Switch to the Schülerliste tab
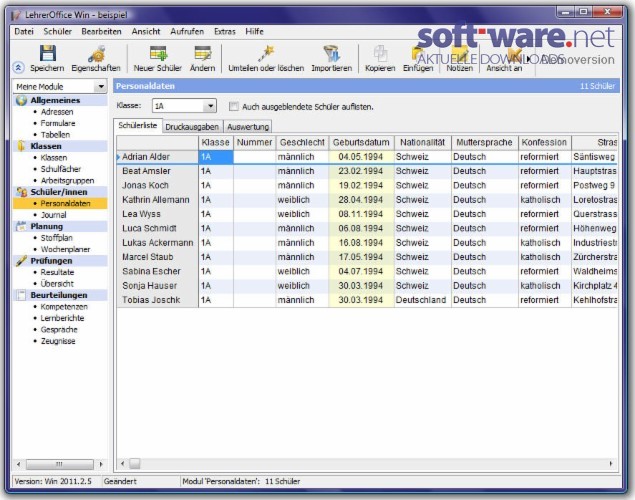The width and height of the screenshot is (635, 500). click(x=138, y=126)
